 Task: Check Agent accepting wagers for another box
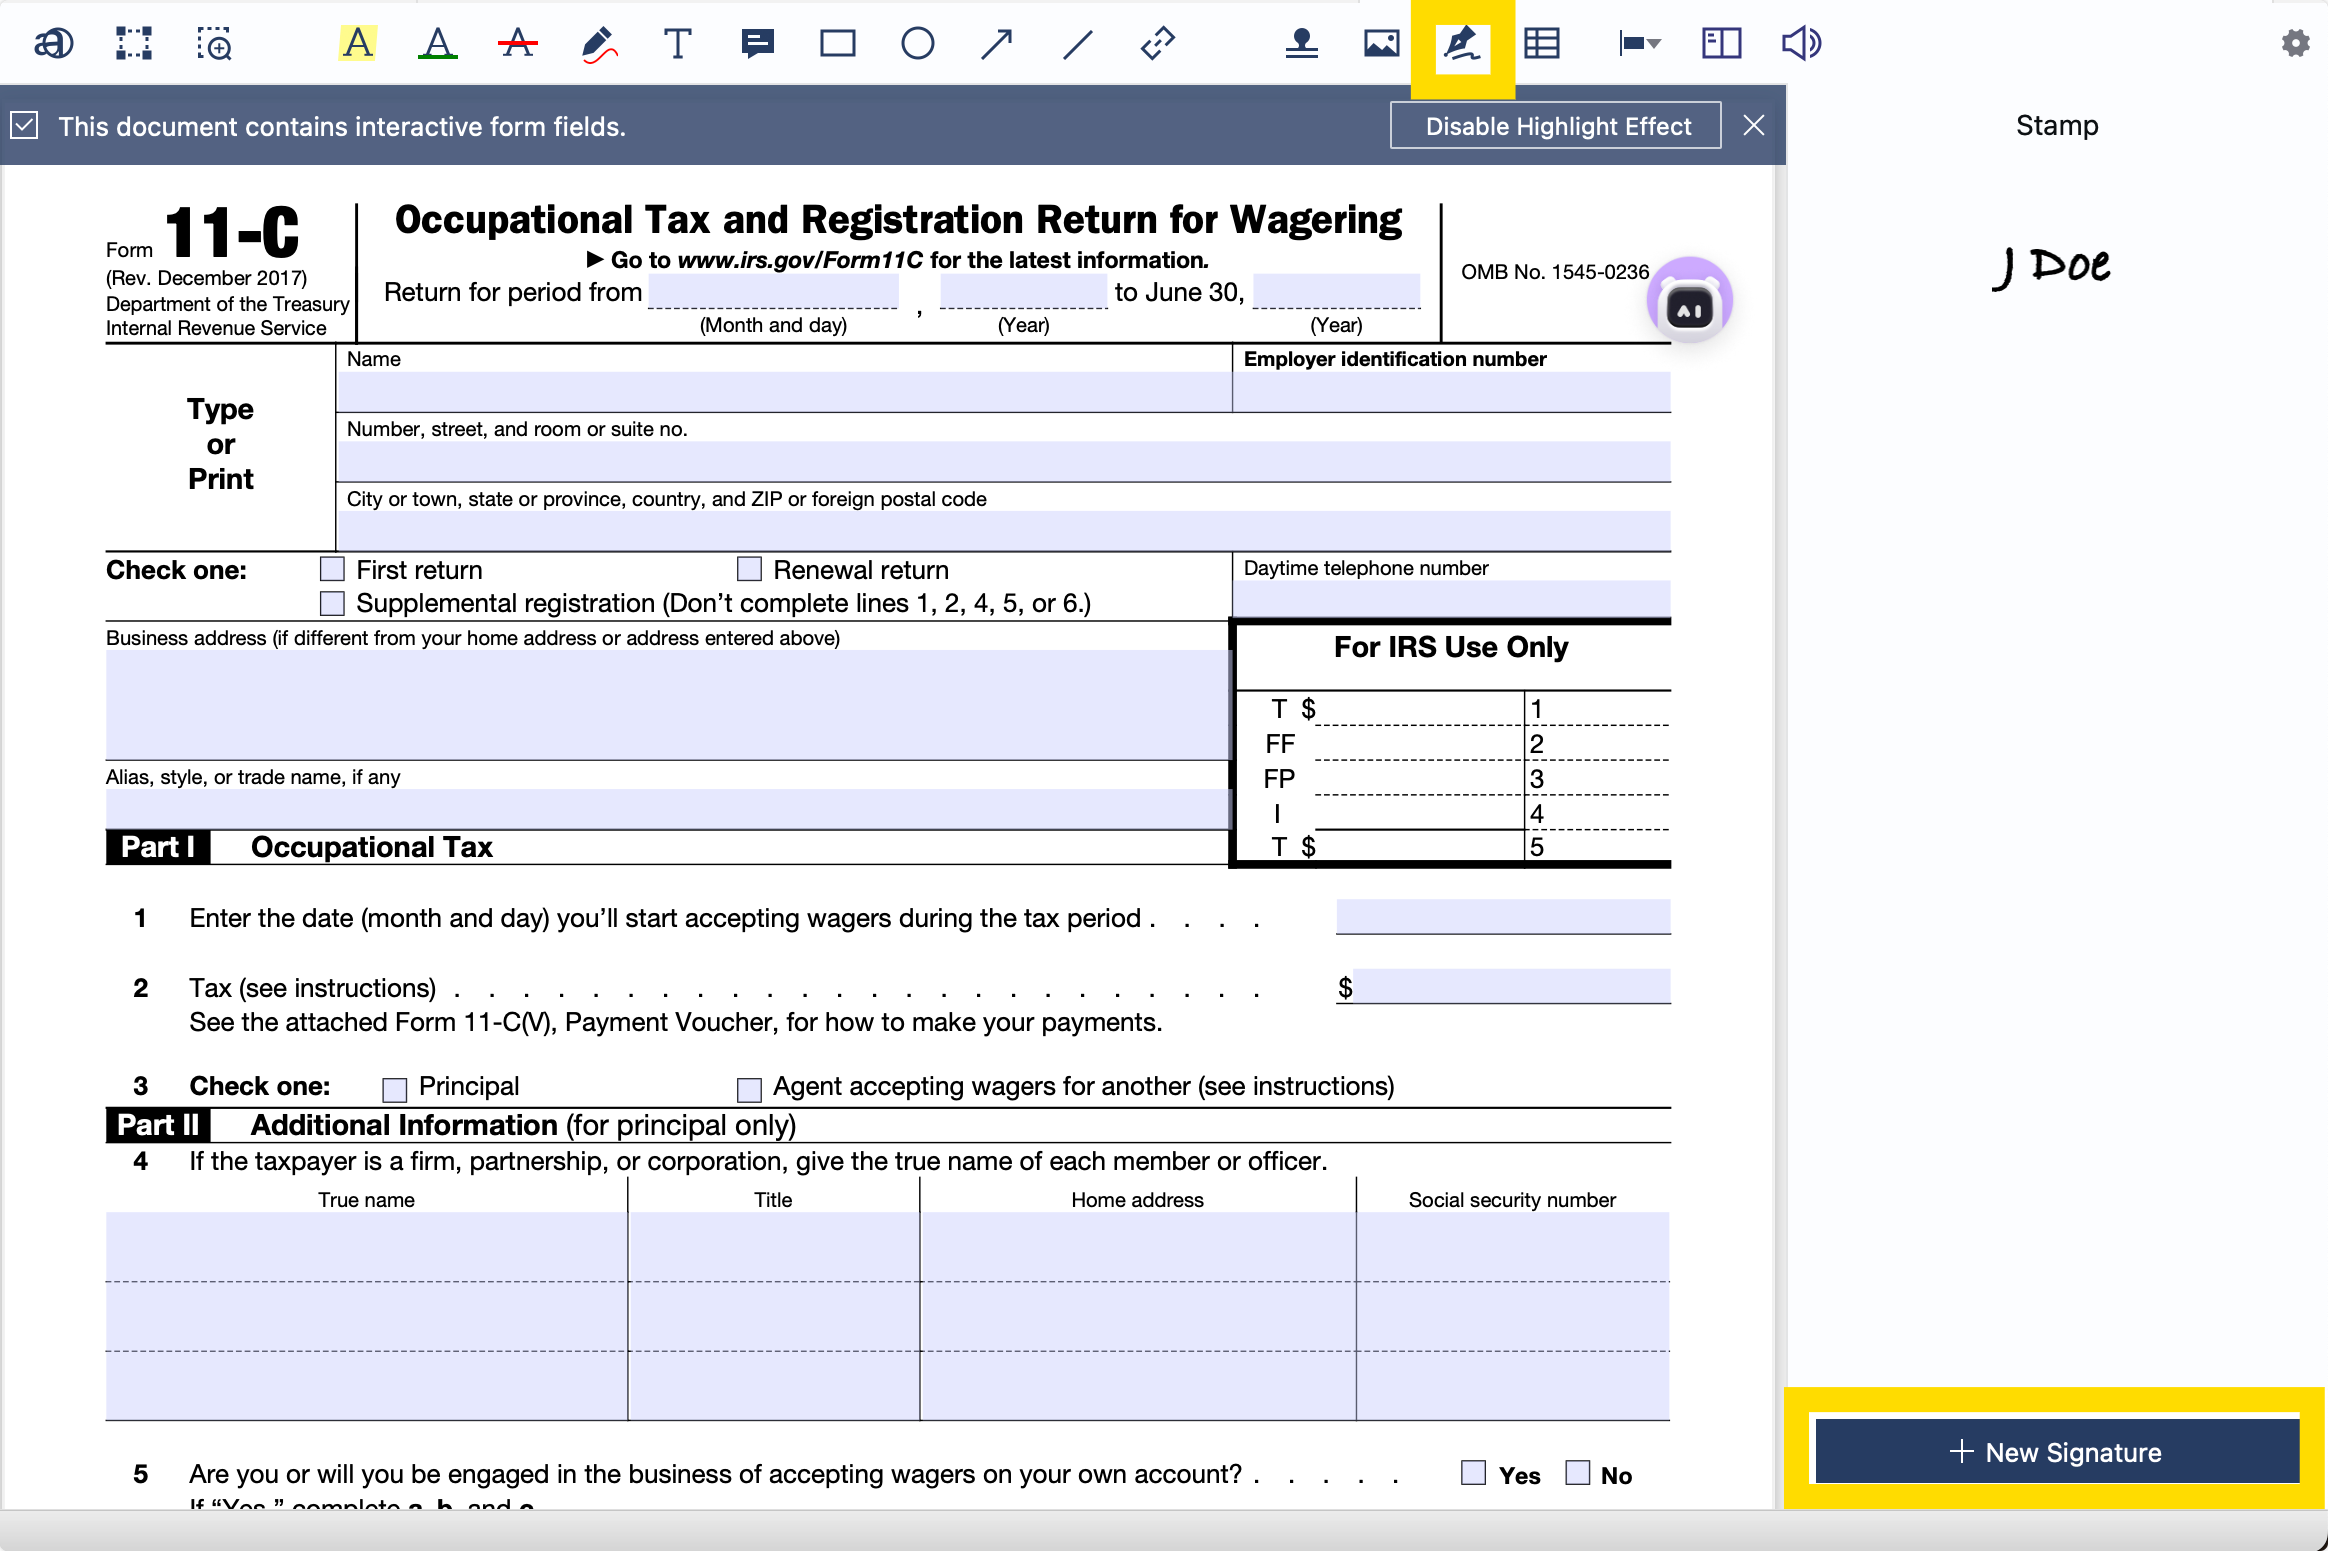[x=749, y=1088]
